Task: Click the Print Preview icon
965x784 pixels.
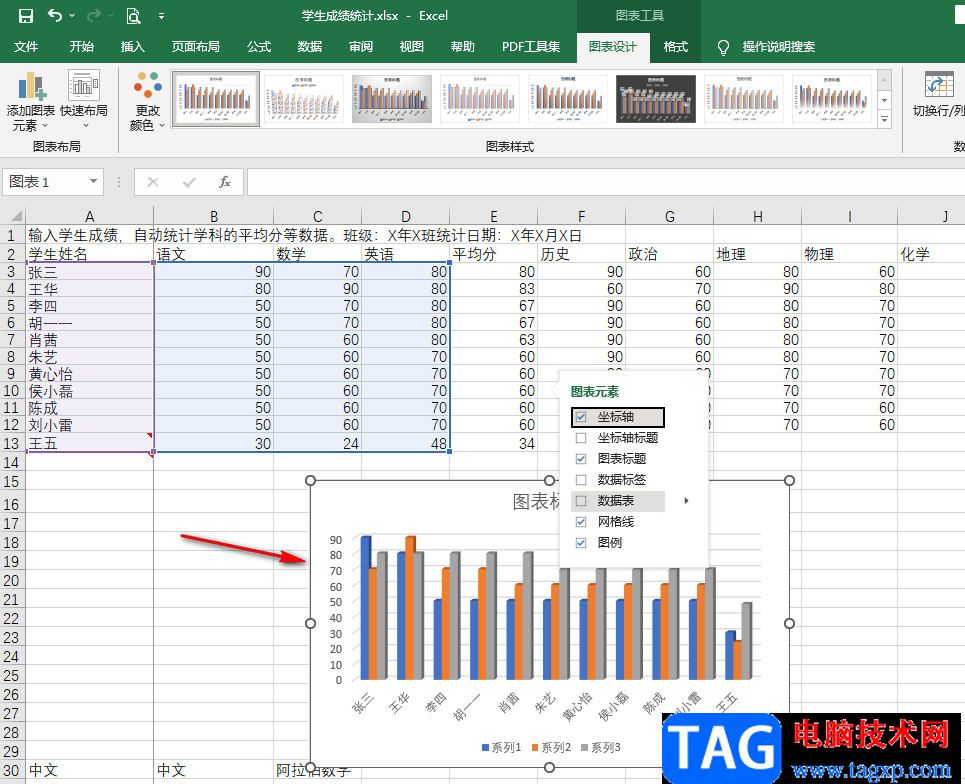Action: pyautogui.click(x=133, y=16)
